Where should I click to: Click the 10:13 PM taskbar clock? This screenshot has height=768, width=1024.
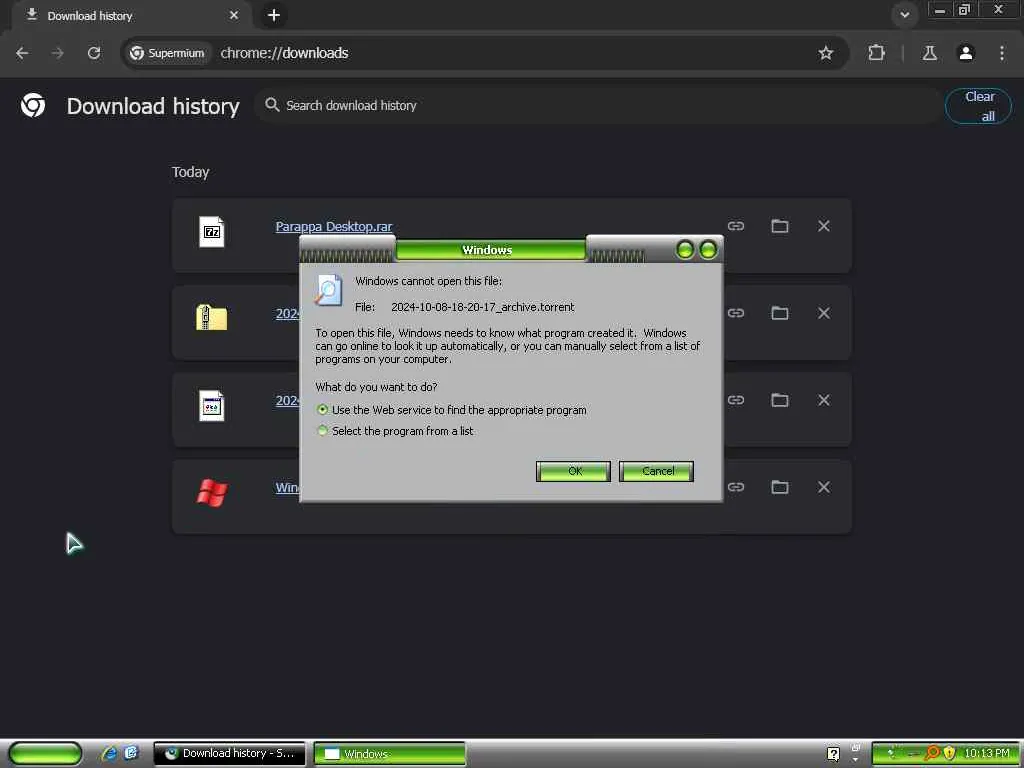coord(986,753)
